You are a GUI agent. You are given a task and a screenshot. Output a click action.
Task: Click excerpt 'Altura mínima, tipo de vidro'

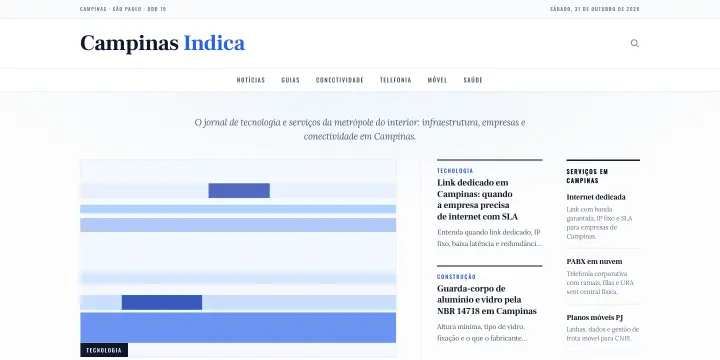pyautogui.click(x=482, y=332)
